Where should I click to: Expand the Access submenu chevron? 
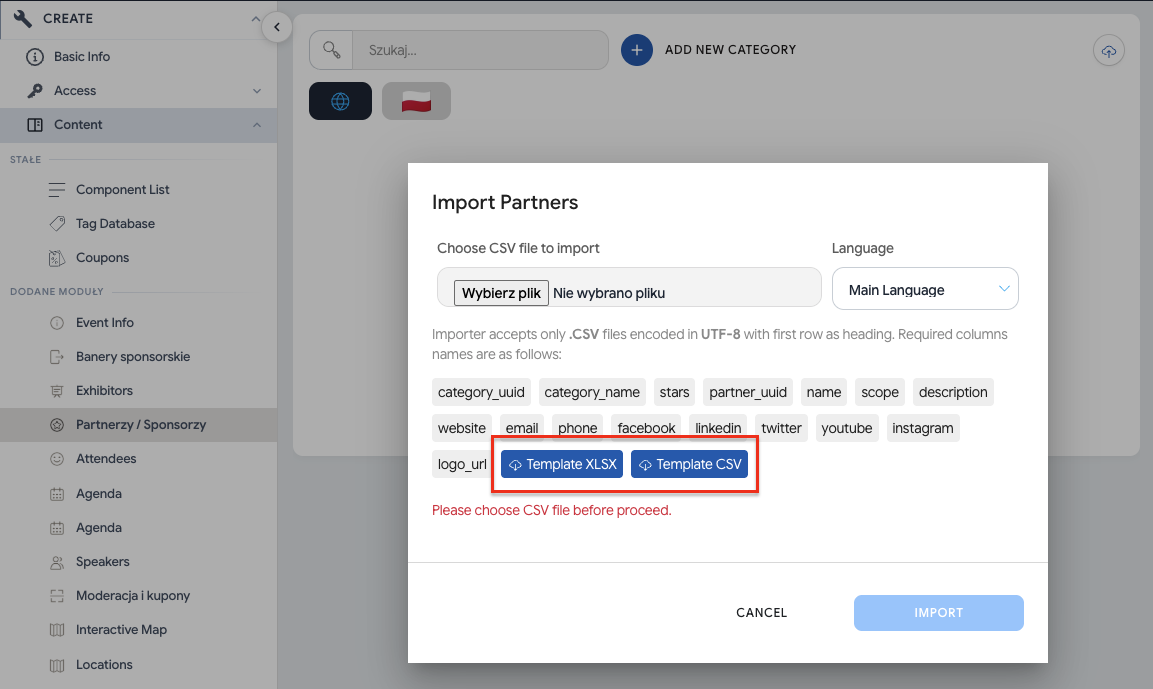pos(257,91)
